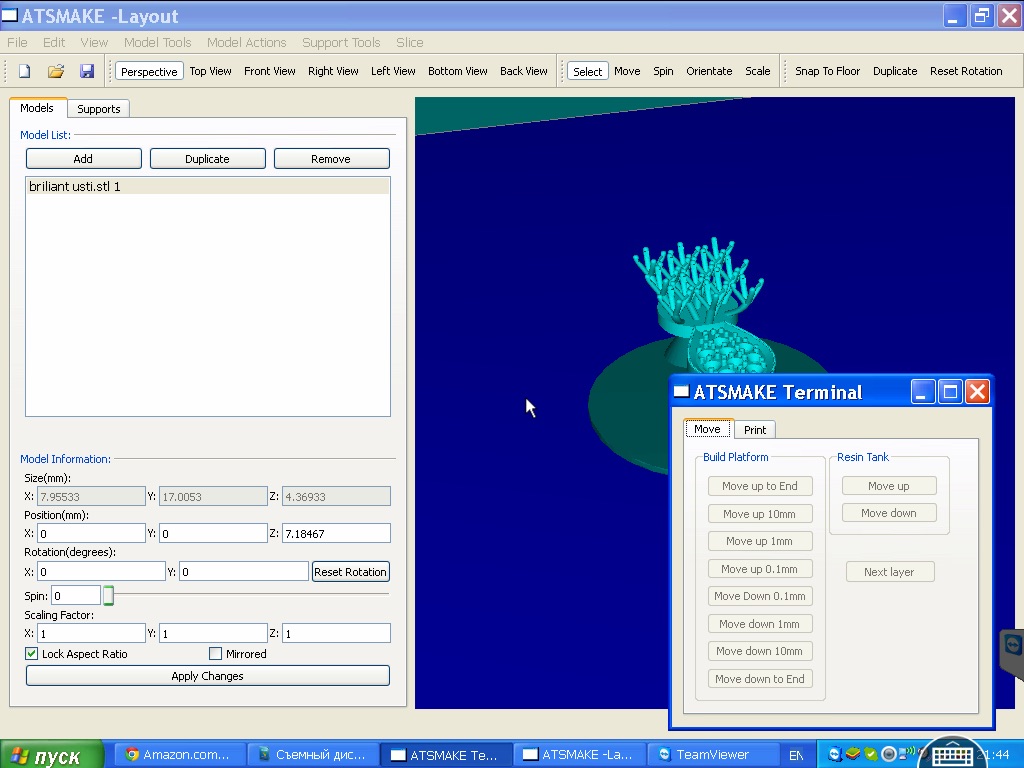Click the New file icon in toolbar

25,71
